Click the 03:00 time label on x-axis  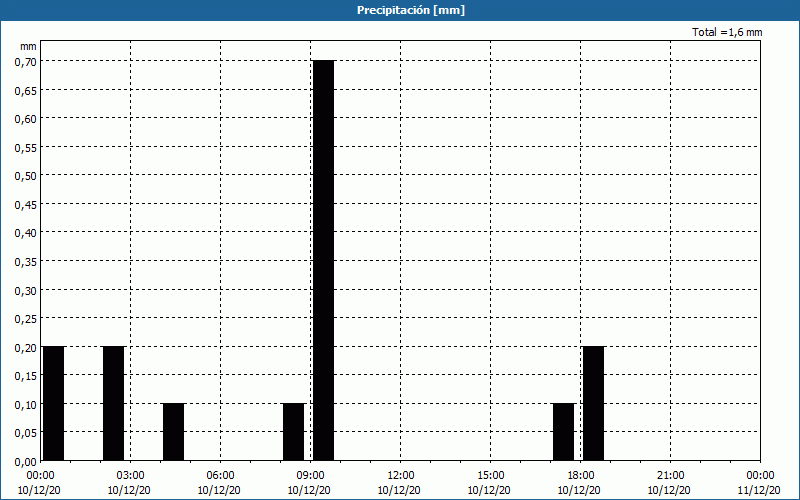point(131,476)
